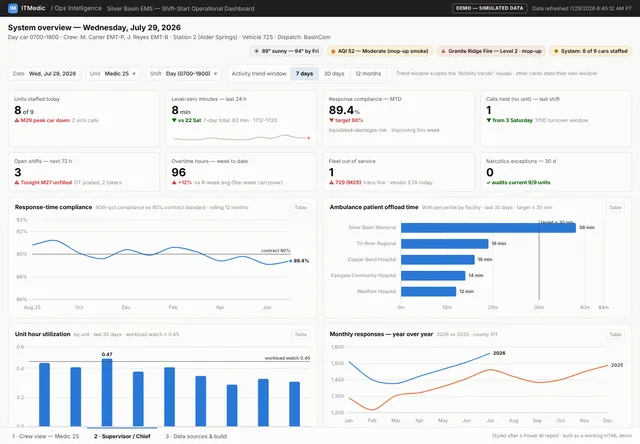Viewport: 640px width, 444px height.
Task: Click the green down arrow beside from 3 Saturday
Action: [x=489, y=120]
